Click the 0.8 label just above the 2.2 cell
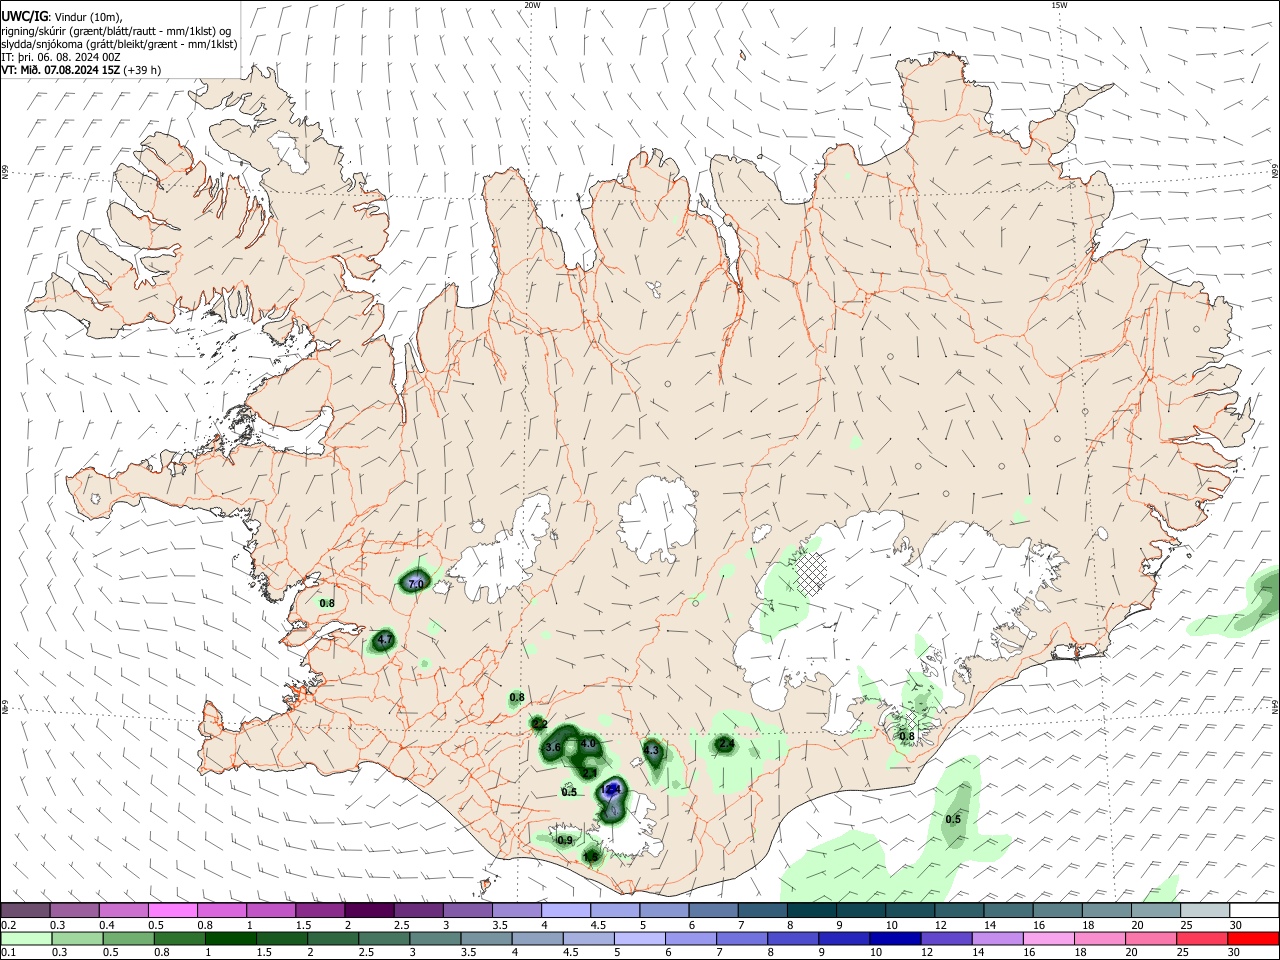The width and height of the screenshot is (1280, 960). click(517, 697)
